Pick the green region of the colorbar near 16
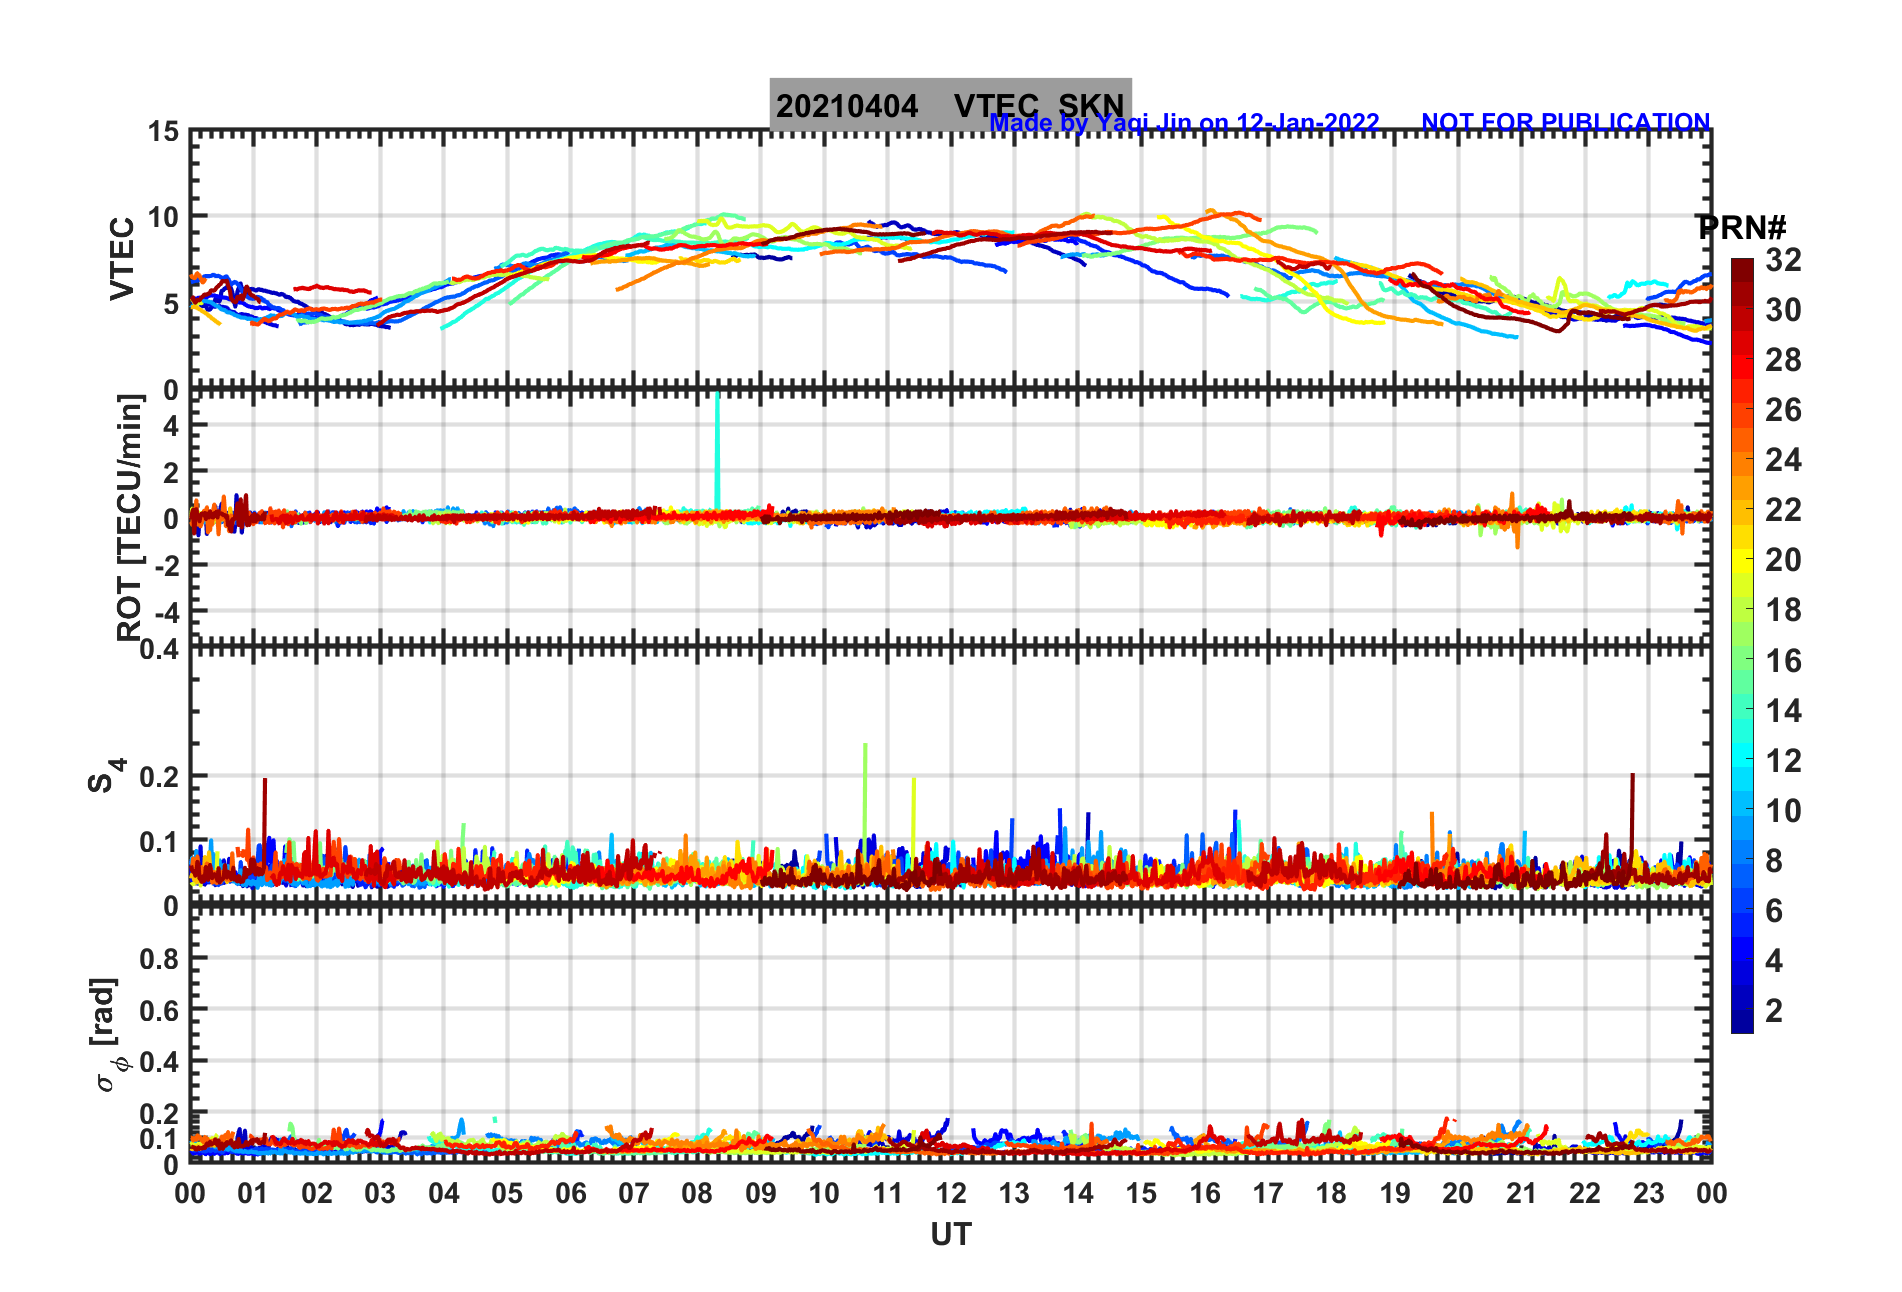1902x1292 pixels. [x=1742, y=660]
